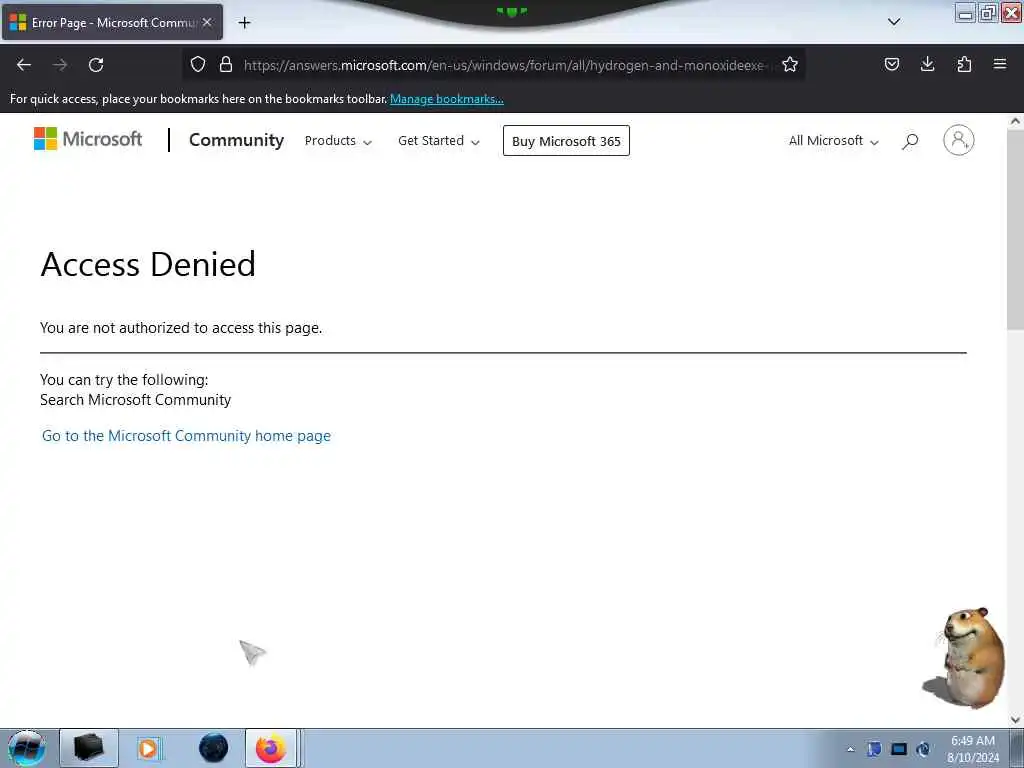Open a new tab with plus button
1024x768 pixels.
pyautogui.click(x=244, y=23)
